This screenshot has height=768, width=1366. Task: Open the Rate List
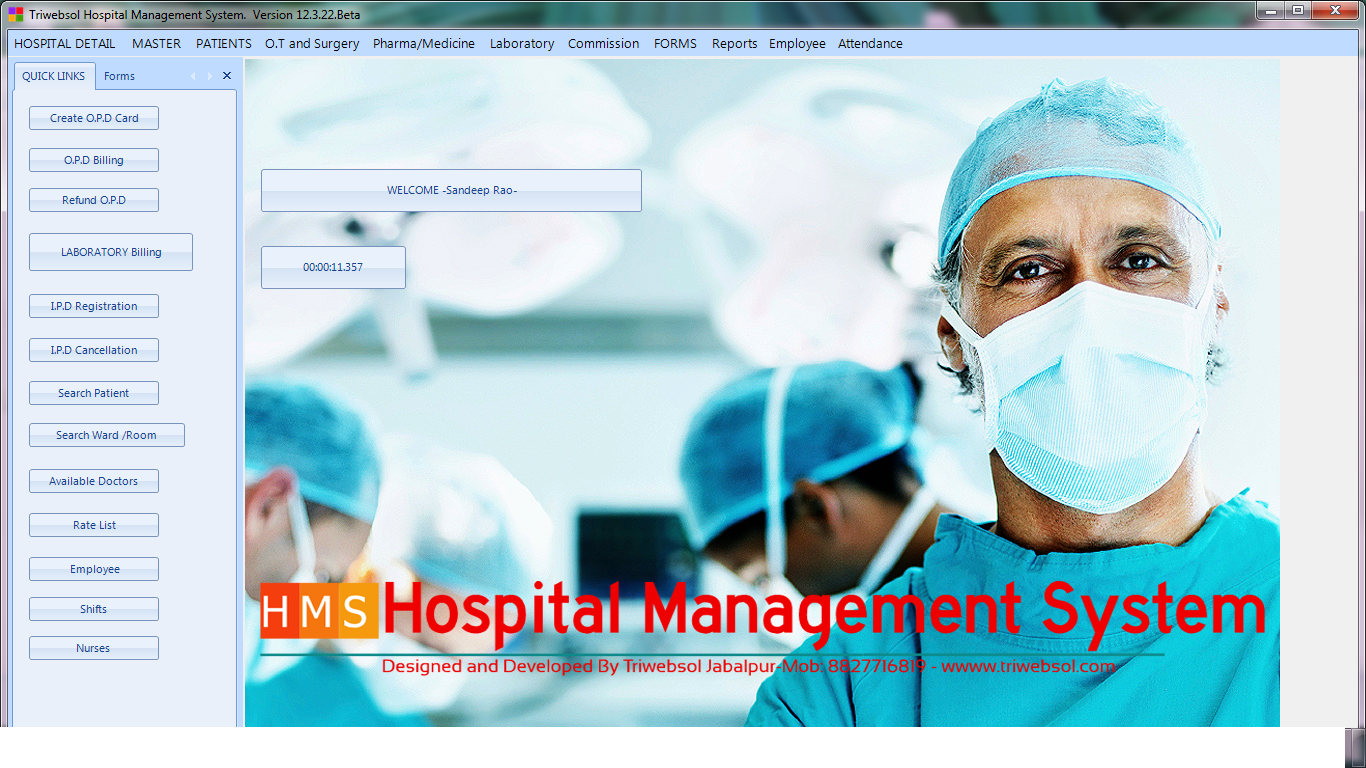pyautogui.click(x=93, y=524)
